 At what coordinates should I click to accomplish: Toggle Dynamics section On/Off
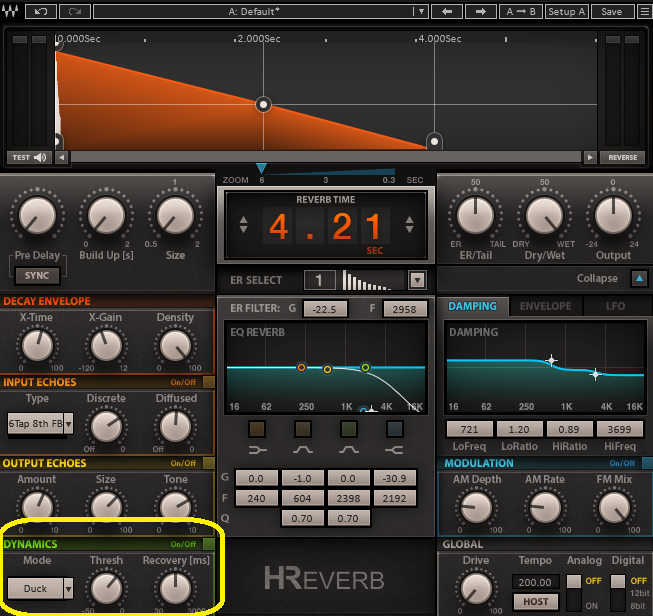(x=208, y=544)
